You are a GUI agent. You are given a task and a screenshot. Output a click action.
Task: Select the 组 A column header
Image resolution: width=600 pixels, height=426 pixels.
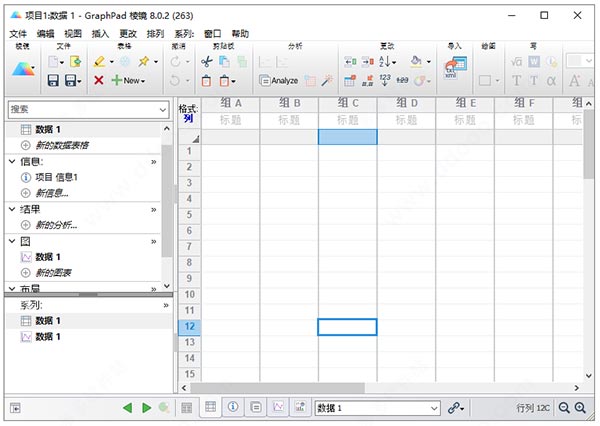click(231, 103)
